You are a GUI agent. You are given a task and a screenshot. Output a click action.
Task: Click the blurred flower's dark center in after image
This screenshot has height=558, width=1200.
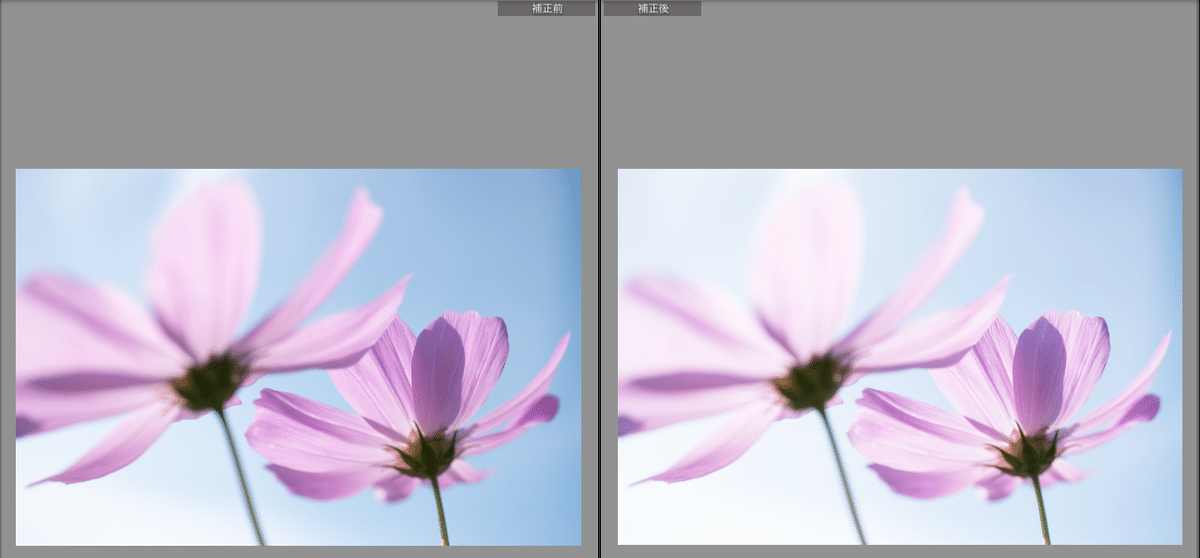click(x=812, y=381)
